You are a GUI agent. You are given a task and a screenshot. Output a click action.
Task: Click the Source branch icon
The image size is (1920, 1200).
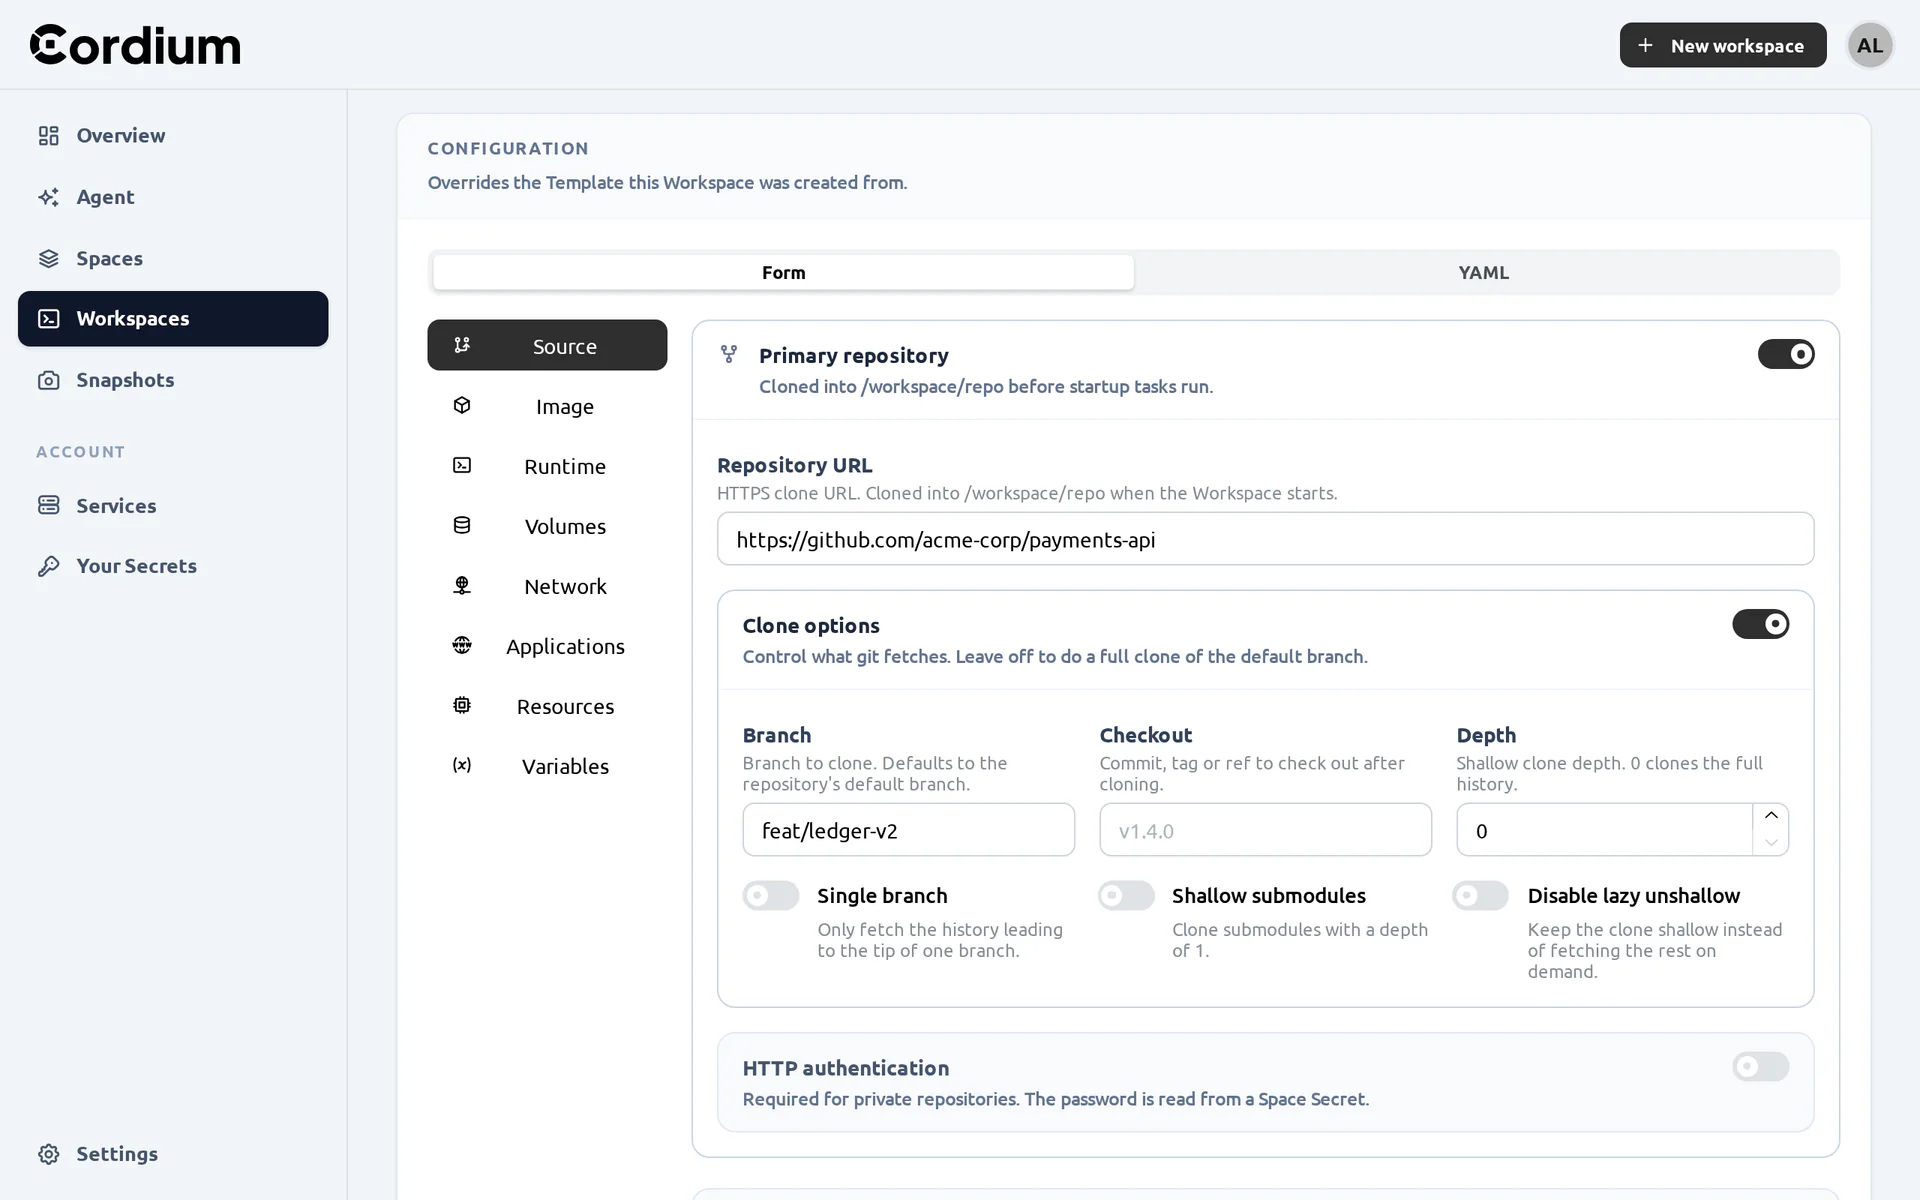point(462,345)
